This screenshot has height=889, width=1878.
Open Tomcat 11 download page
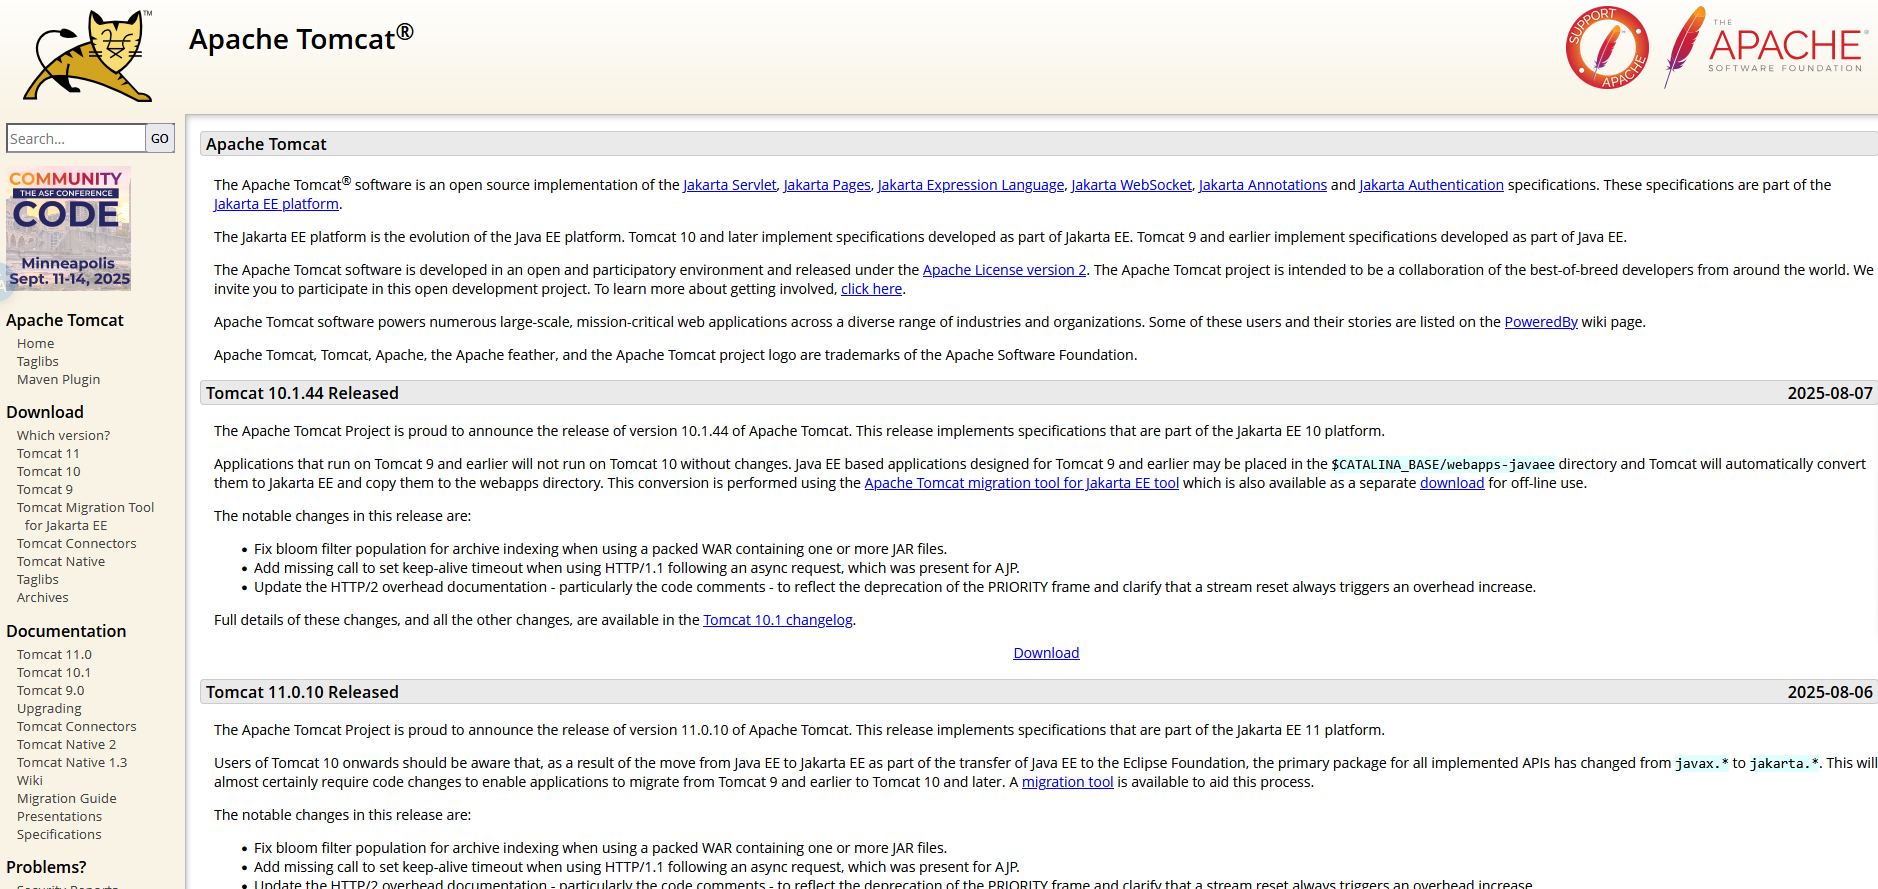pyautogui.click(x=48, y=453)
